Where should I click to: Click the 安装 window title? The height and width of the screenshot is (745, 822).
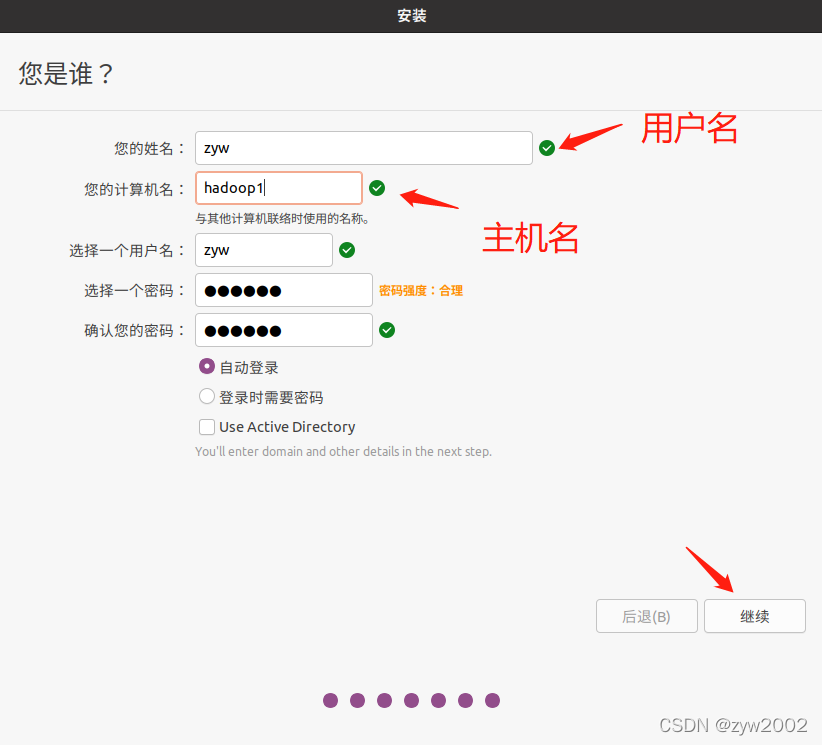(412, 16)
